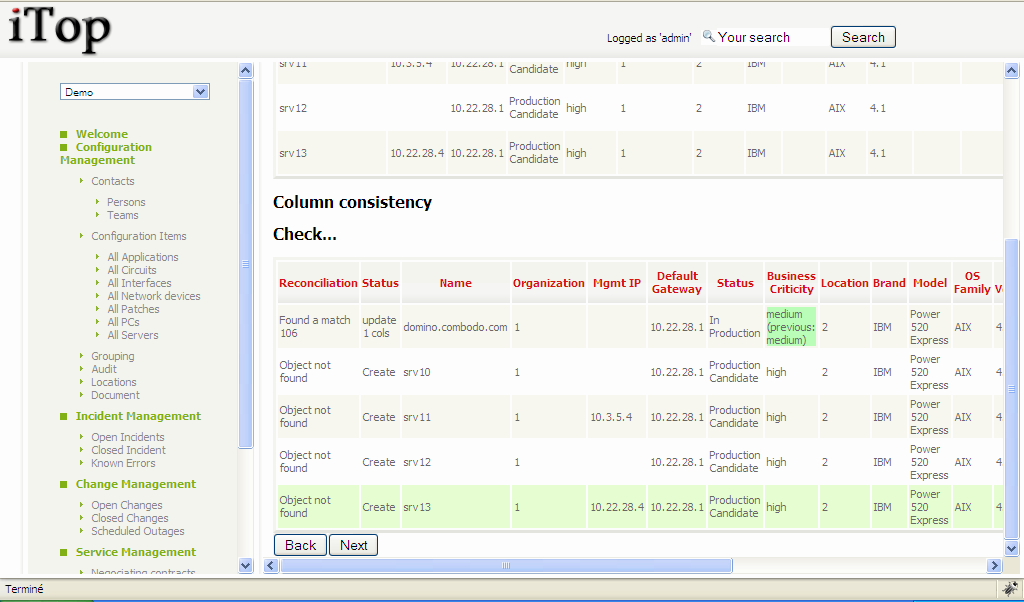The height and width of the screenshot is (602, 1024).
Task: Open All Servers link
Action: point(133,335)
